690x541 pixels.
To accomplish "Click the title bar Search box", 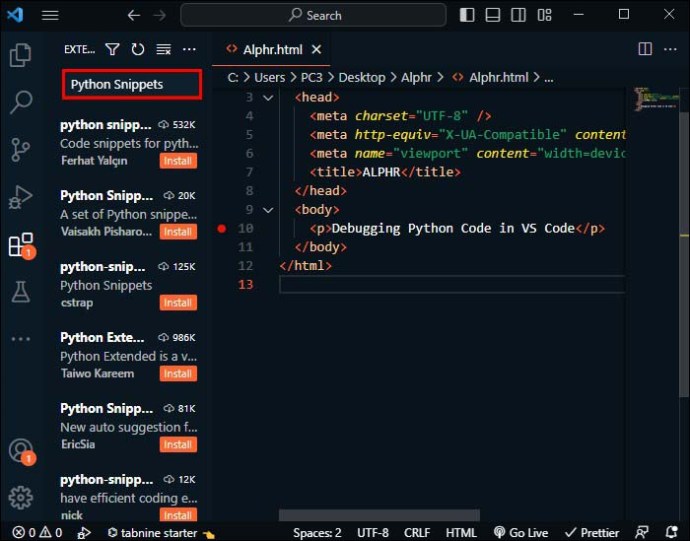I will tap(313, 15).
